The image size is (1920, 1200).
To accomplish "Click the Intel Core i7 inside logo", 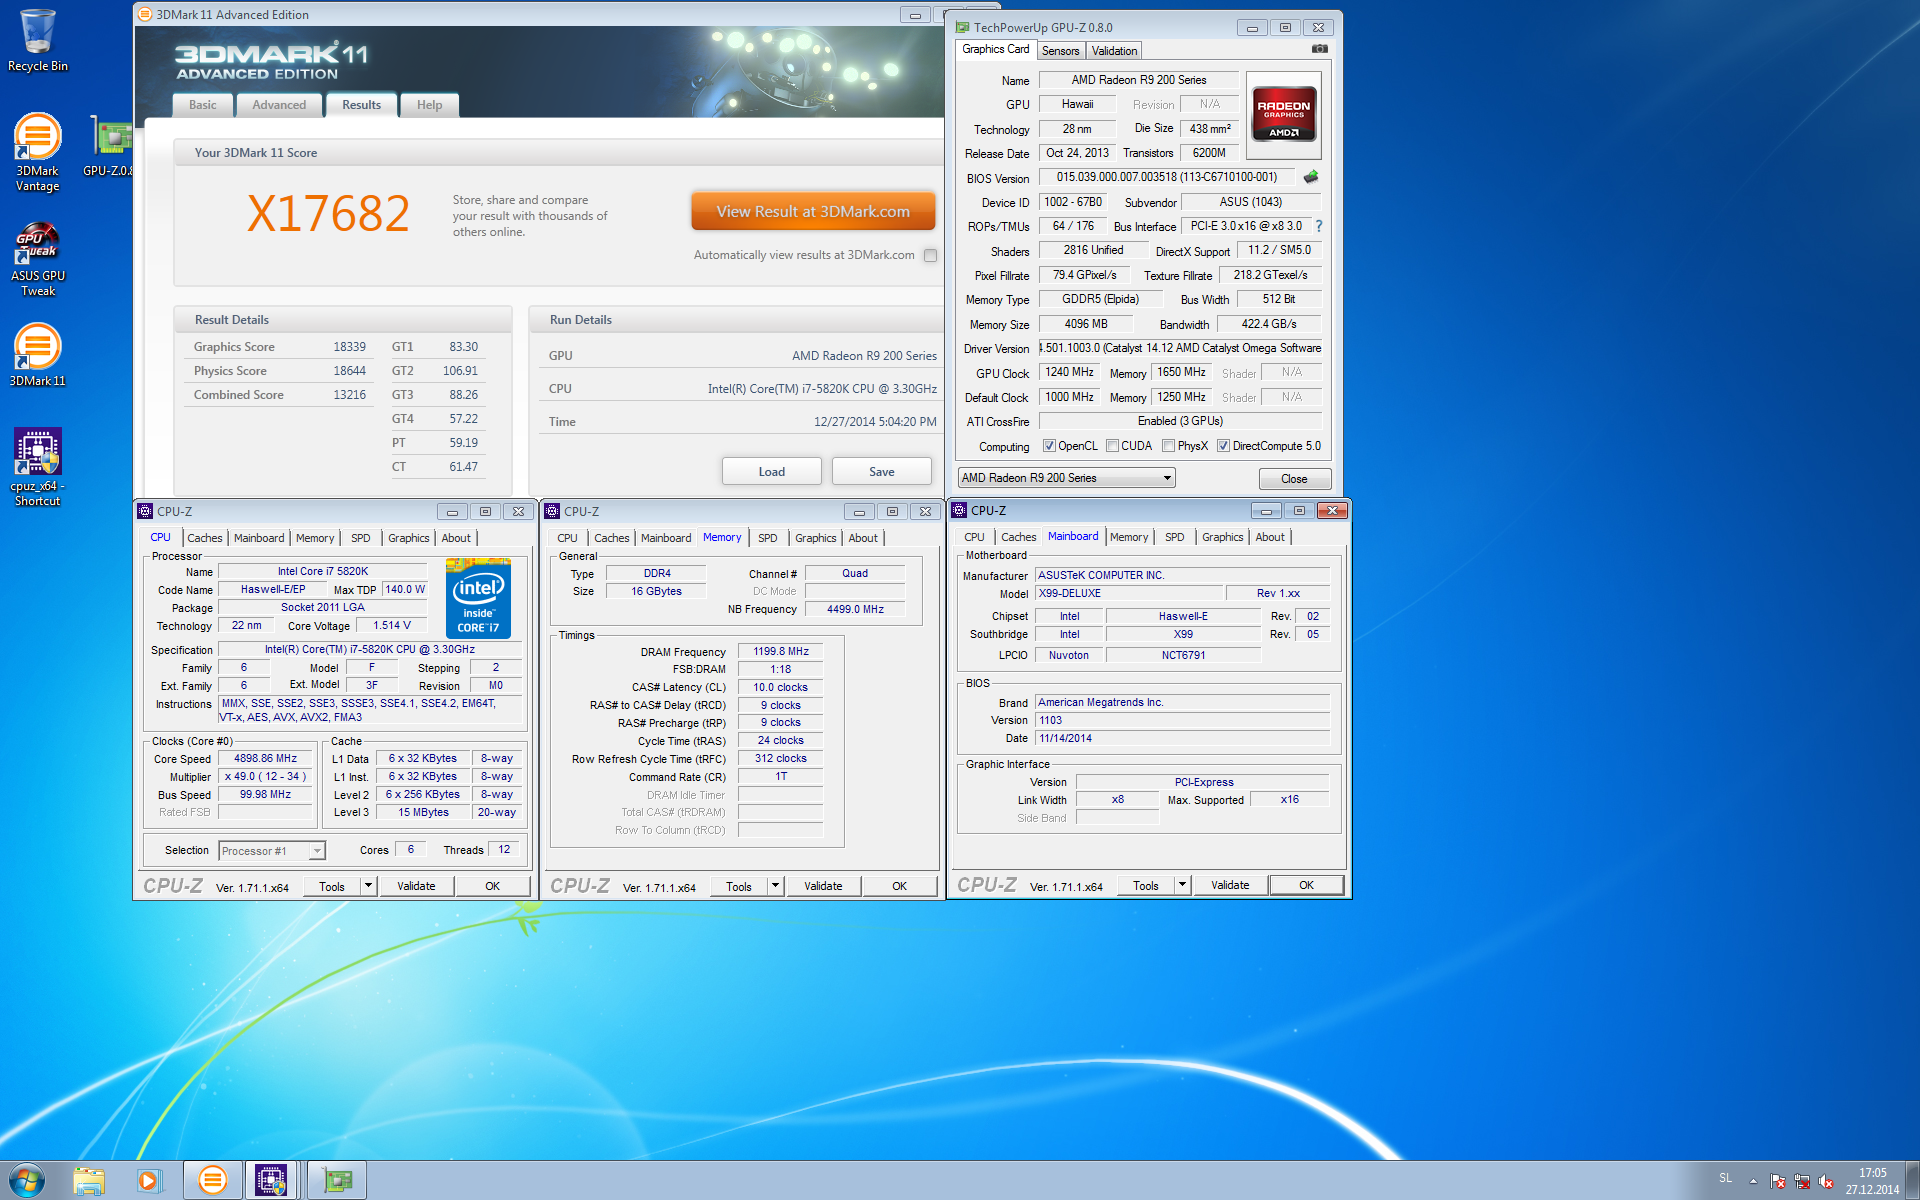I will coord(478,598).
